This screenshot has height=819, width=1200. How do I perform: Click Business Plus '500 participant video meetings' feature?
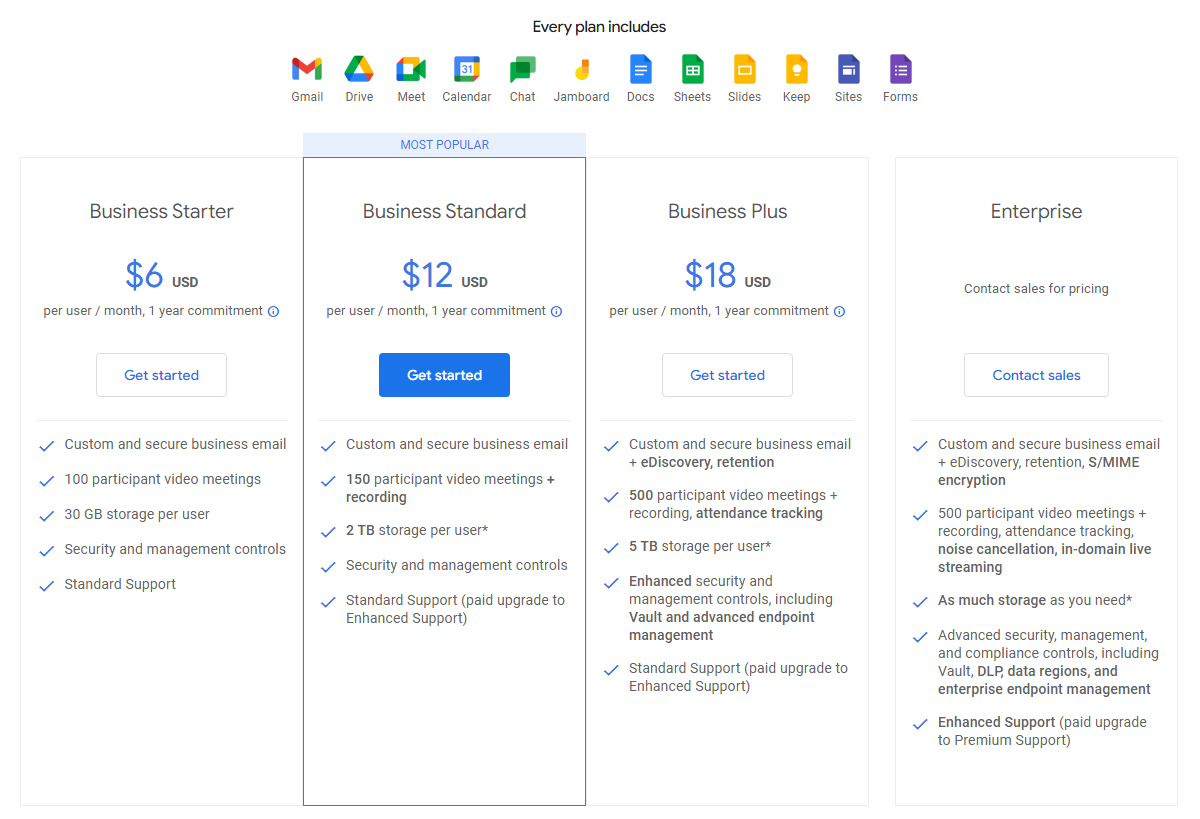coord(733,504)
